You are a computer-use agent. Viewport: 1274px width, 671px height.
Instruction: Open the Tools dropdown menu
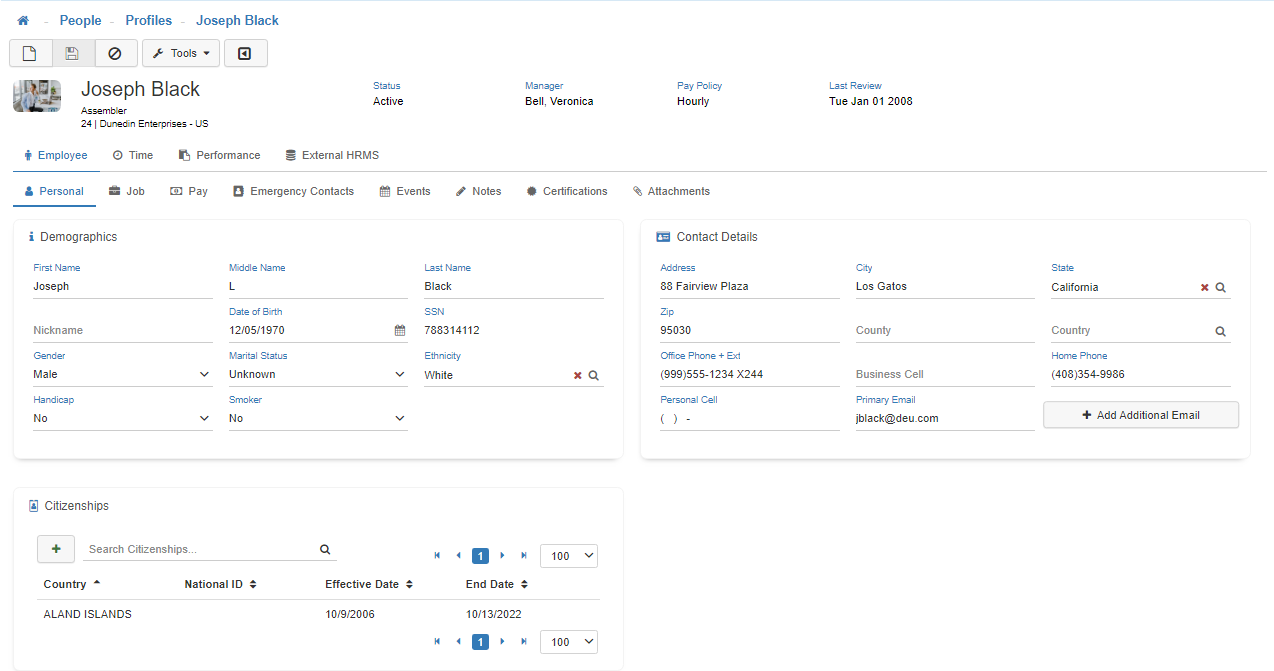[181, 53]
